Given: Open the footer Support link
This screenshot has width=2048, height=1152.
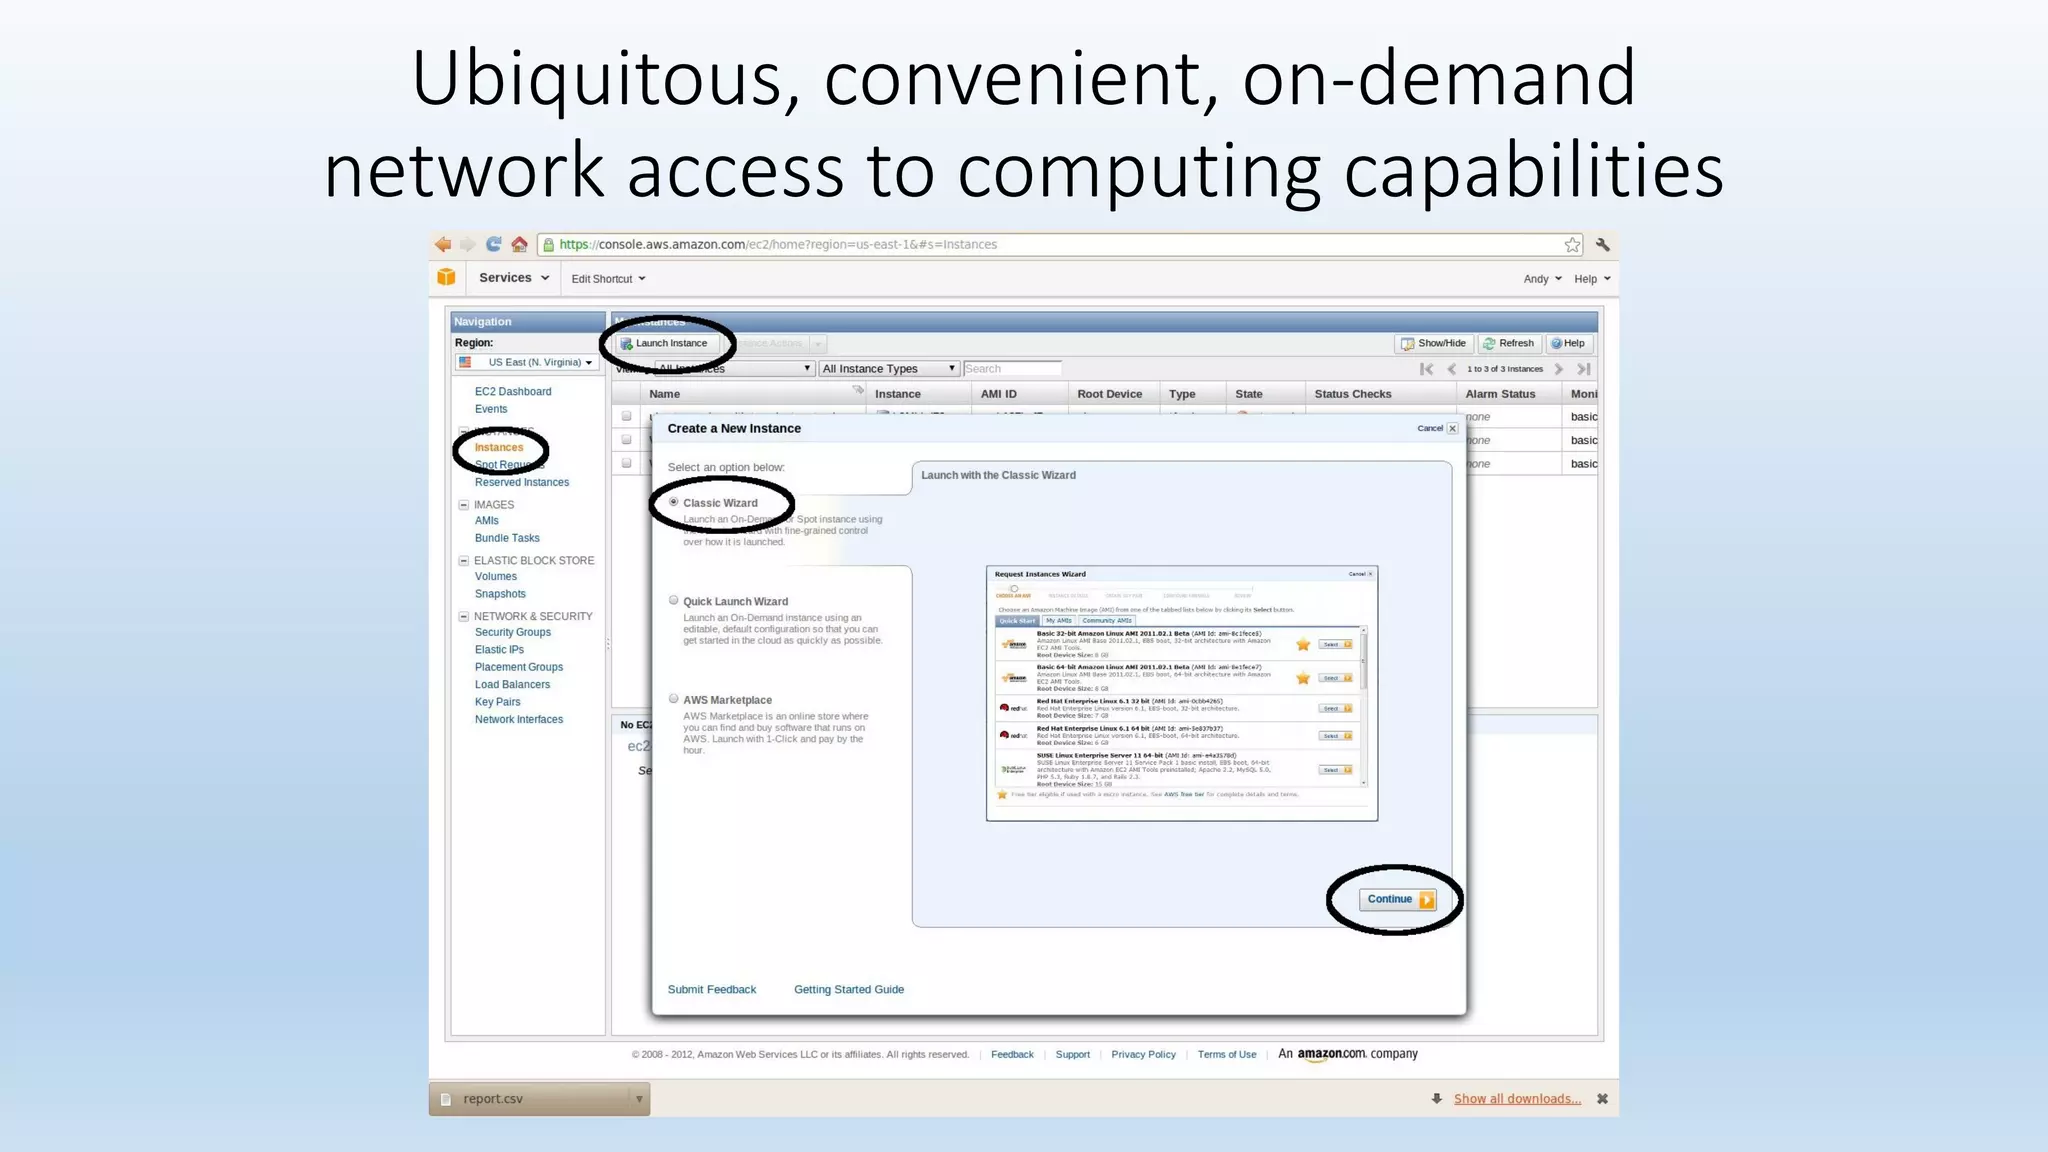Looking at the screenshot, I should [1072, 1054].
